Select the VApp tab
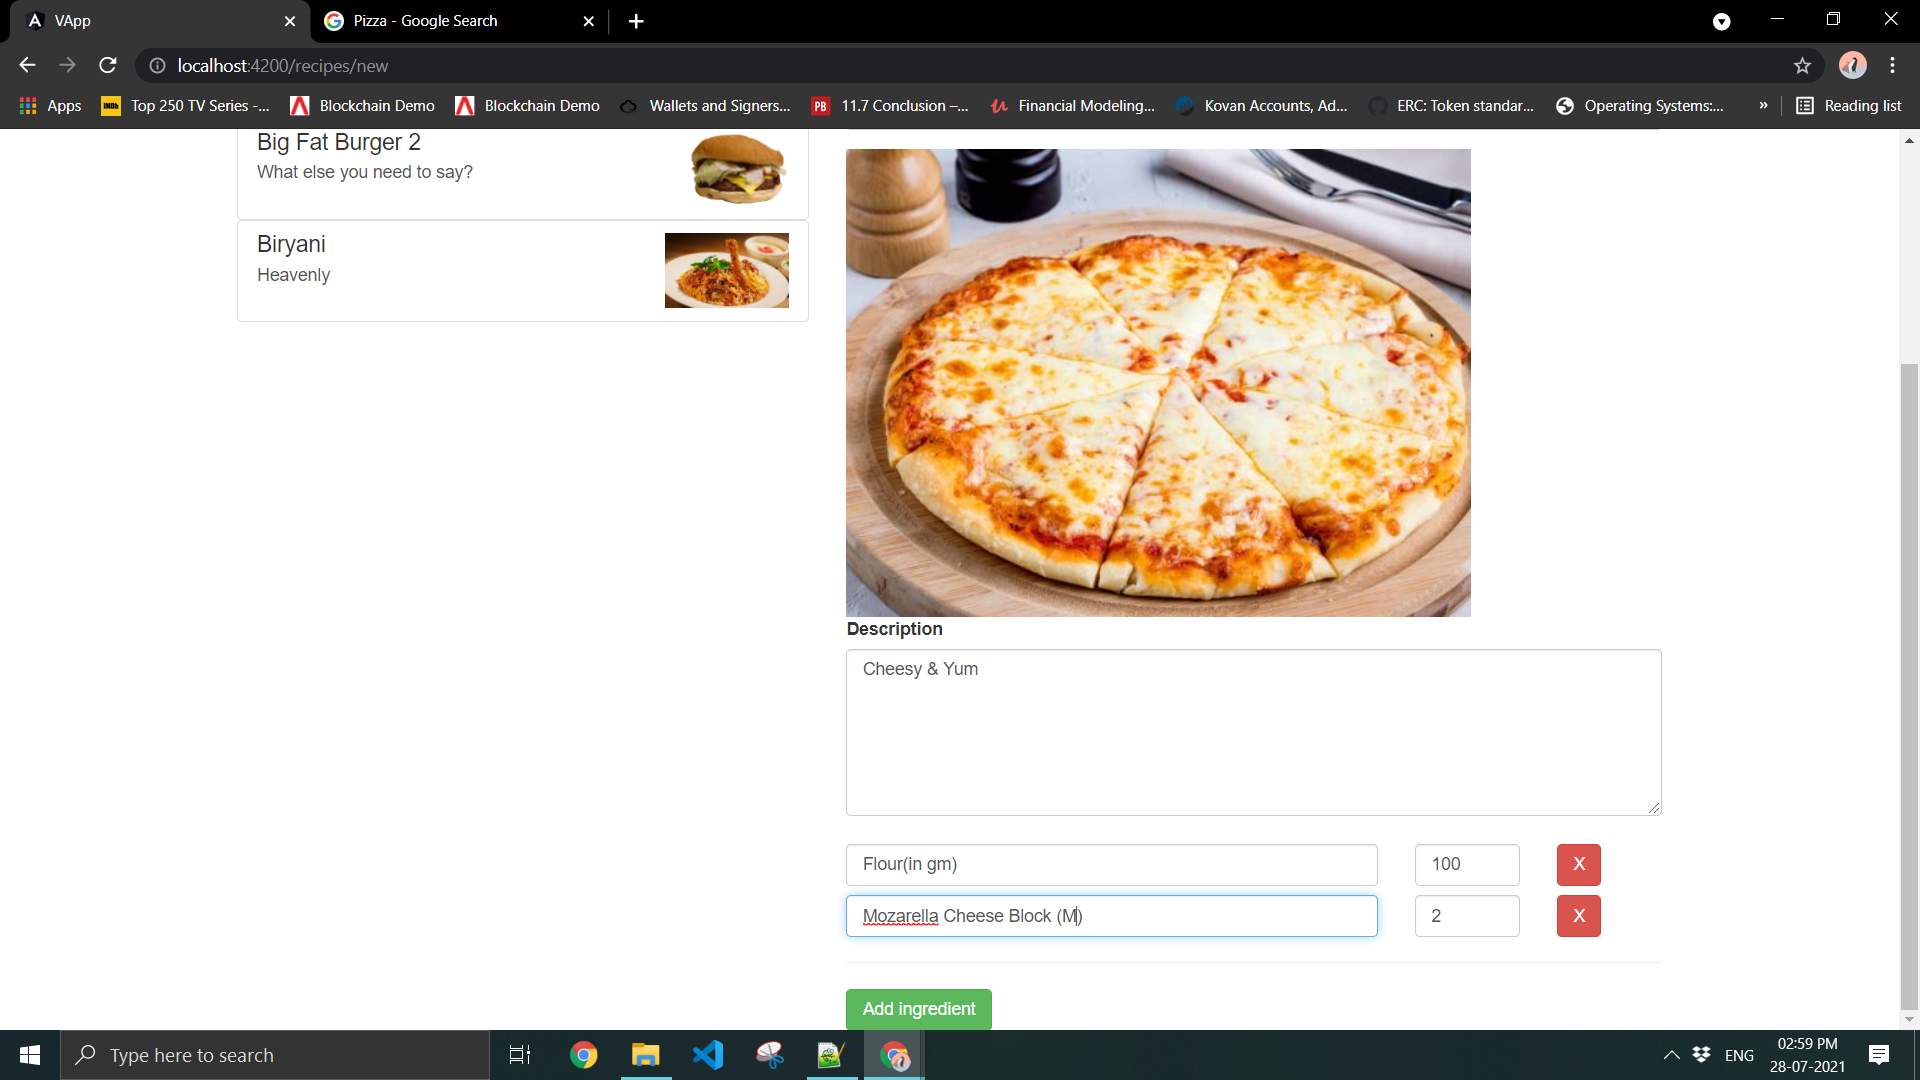1920x1080 pixels. pyautogui.click(x=150, y=20)
